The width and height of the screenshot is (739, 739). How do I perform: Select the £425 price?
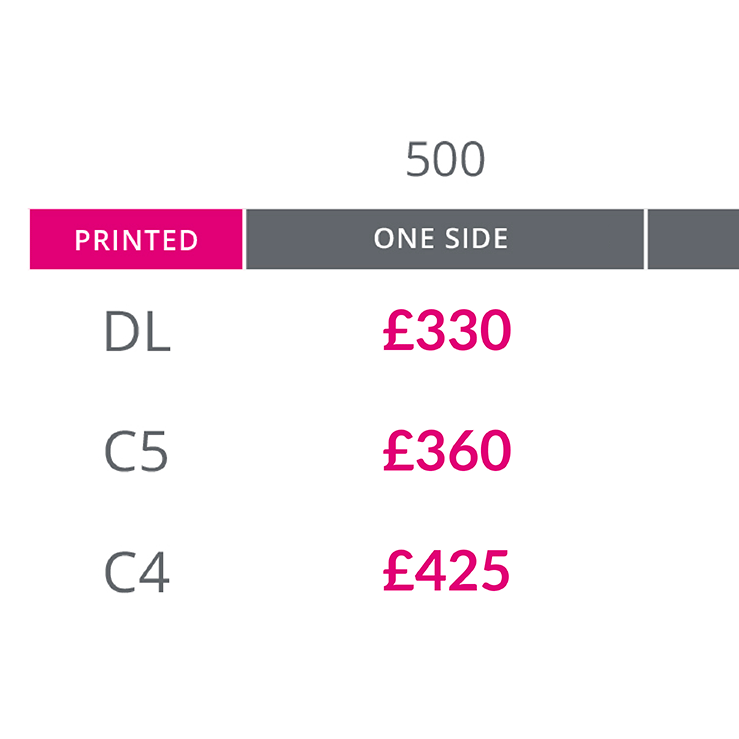(x=446, y=571)
